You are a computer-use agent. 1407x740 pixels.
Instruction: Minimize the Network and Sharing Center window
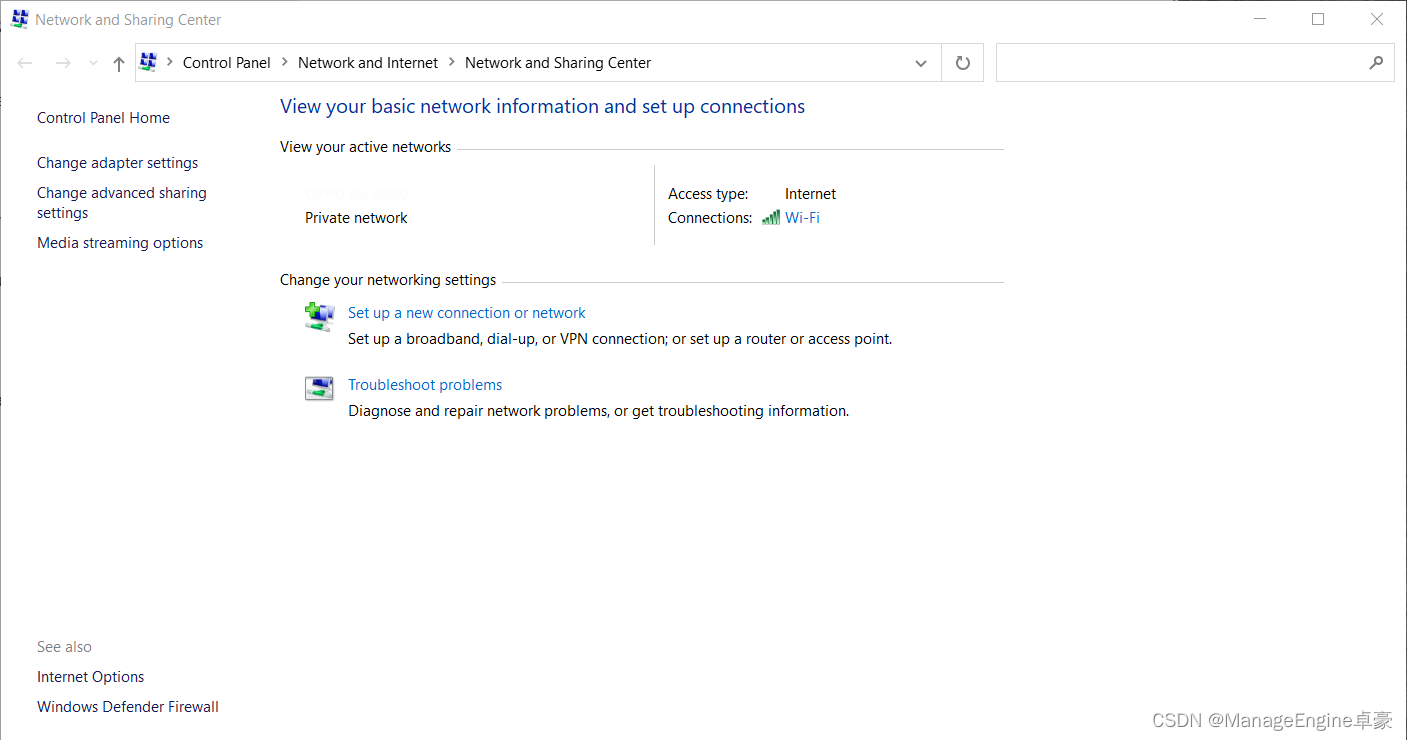point(1260,19)
